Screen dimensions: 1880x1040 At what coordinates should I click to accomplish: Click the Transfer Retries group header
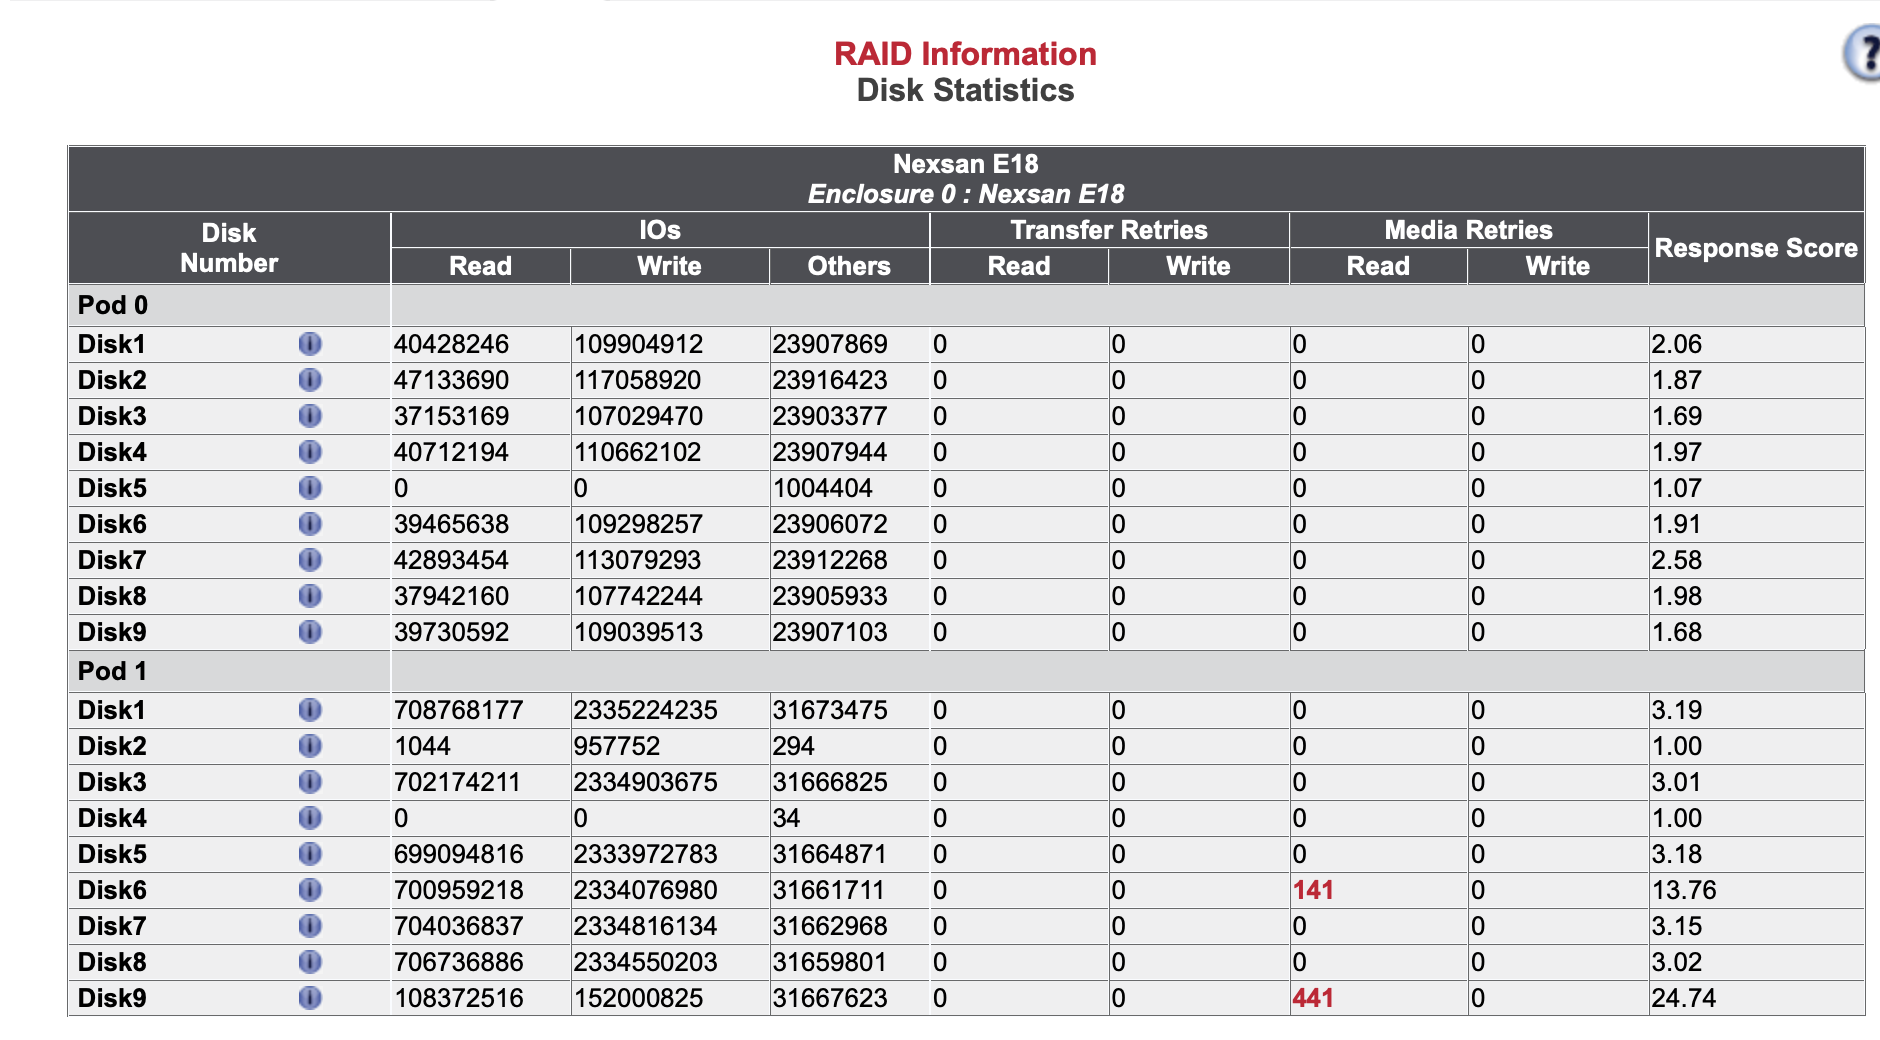point(1109,230)
